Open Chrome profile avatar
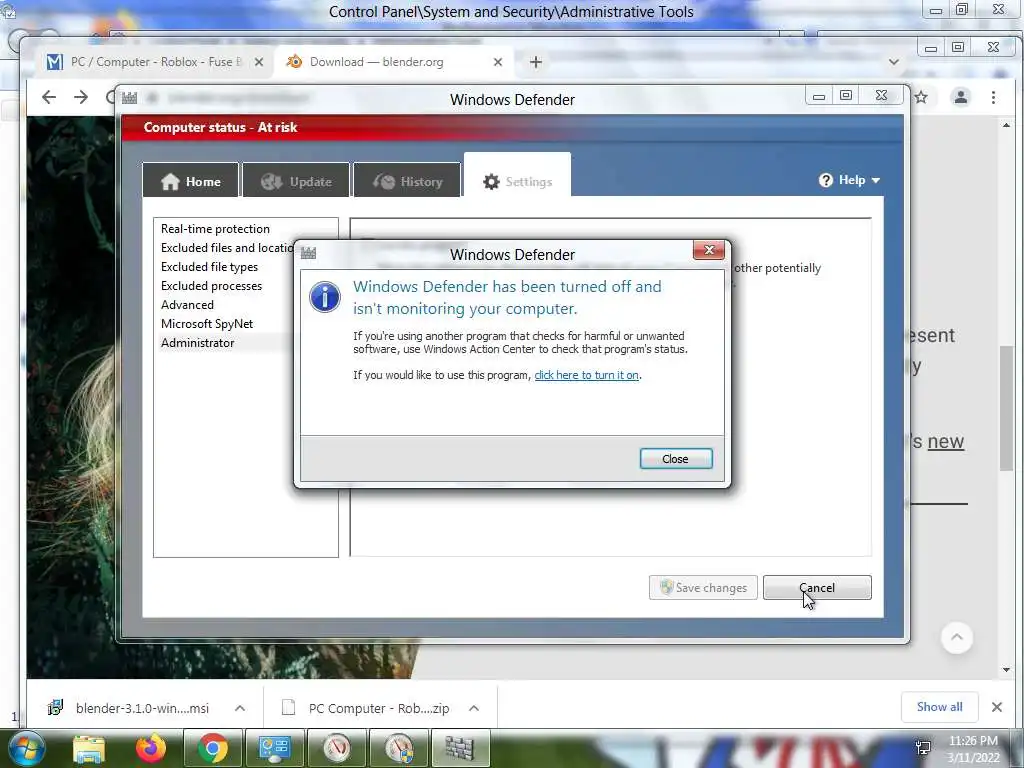 click(961, 97)
